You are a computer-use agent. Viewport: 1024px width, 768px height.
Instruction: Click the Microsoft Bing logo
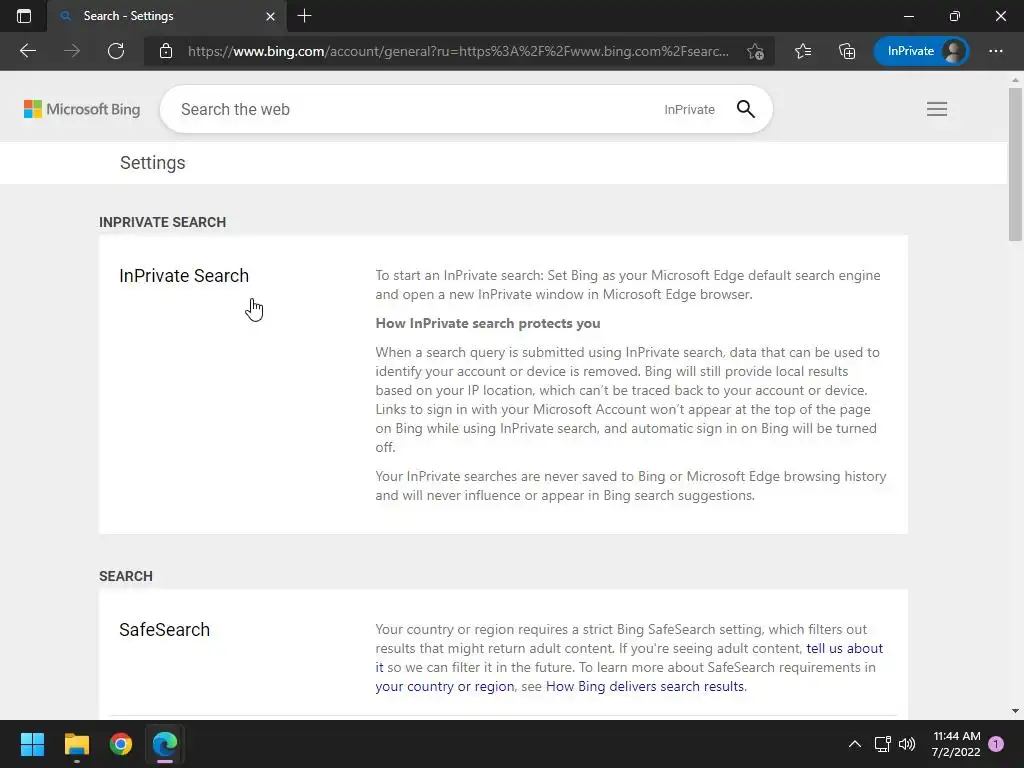coord(82,109)
